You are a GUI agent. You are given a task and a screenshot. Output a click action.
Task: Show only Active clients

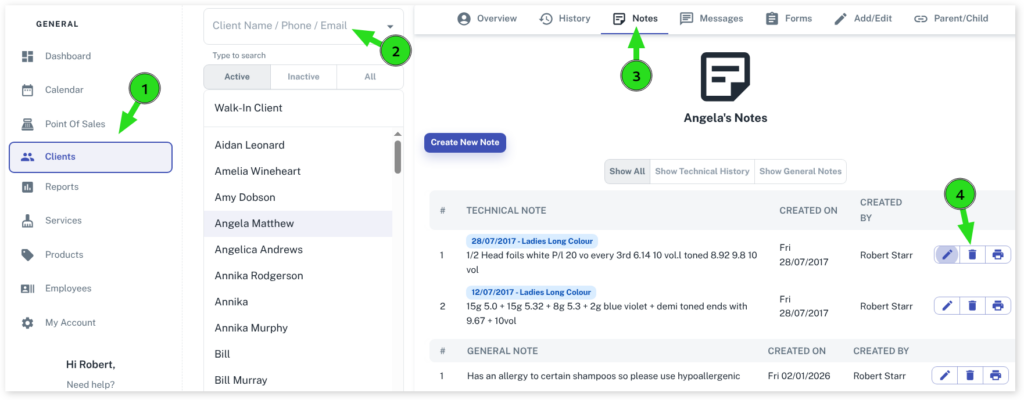point(237,77)
